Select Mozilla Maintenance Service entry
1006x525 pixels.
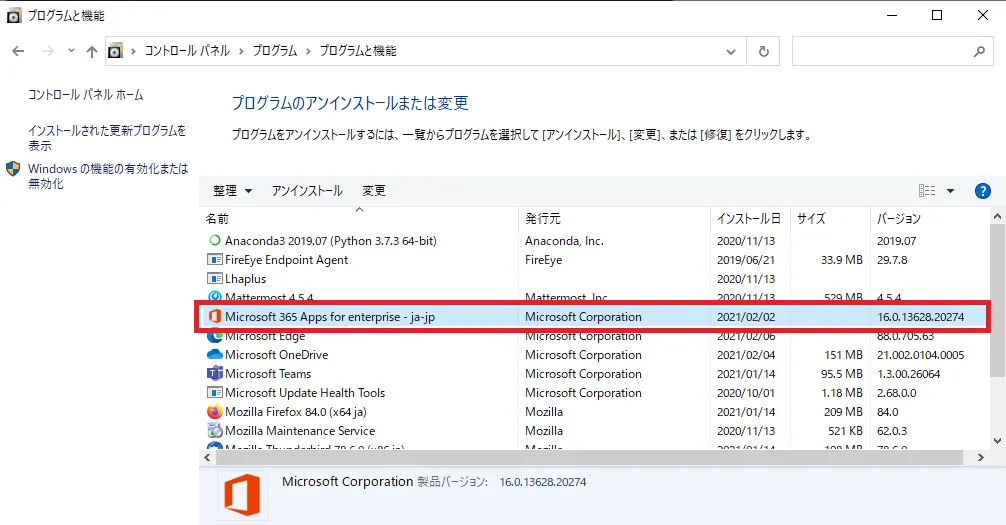point(300,431)
